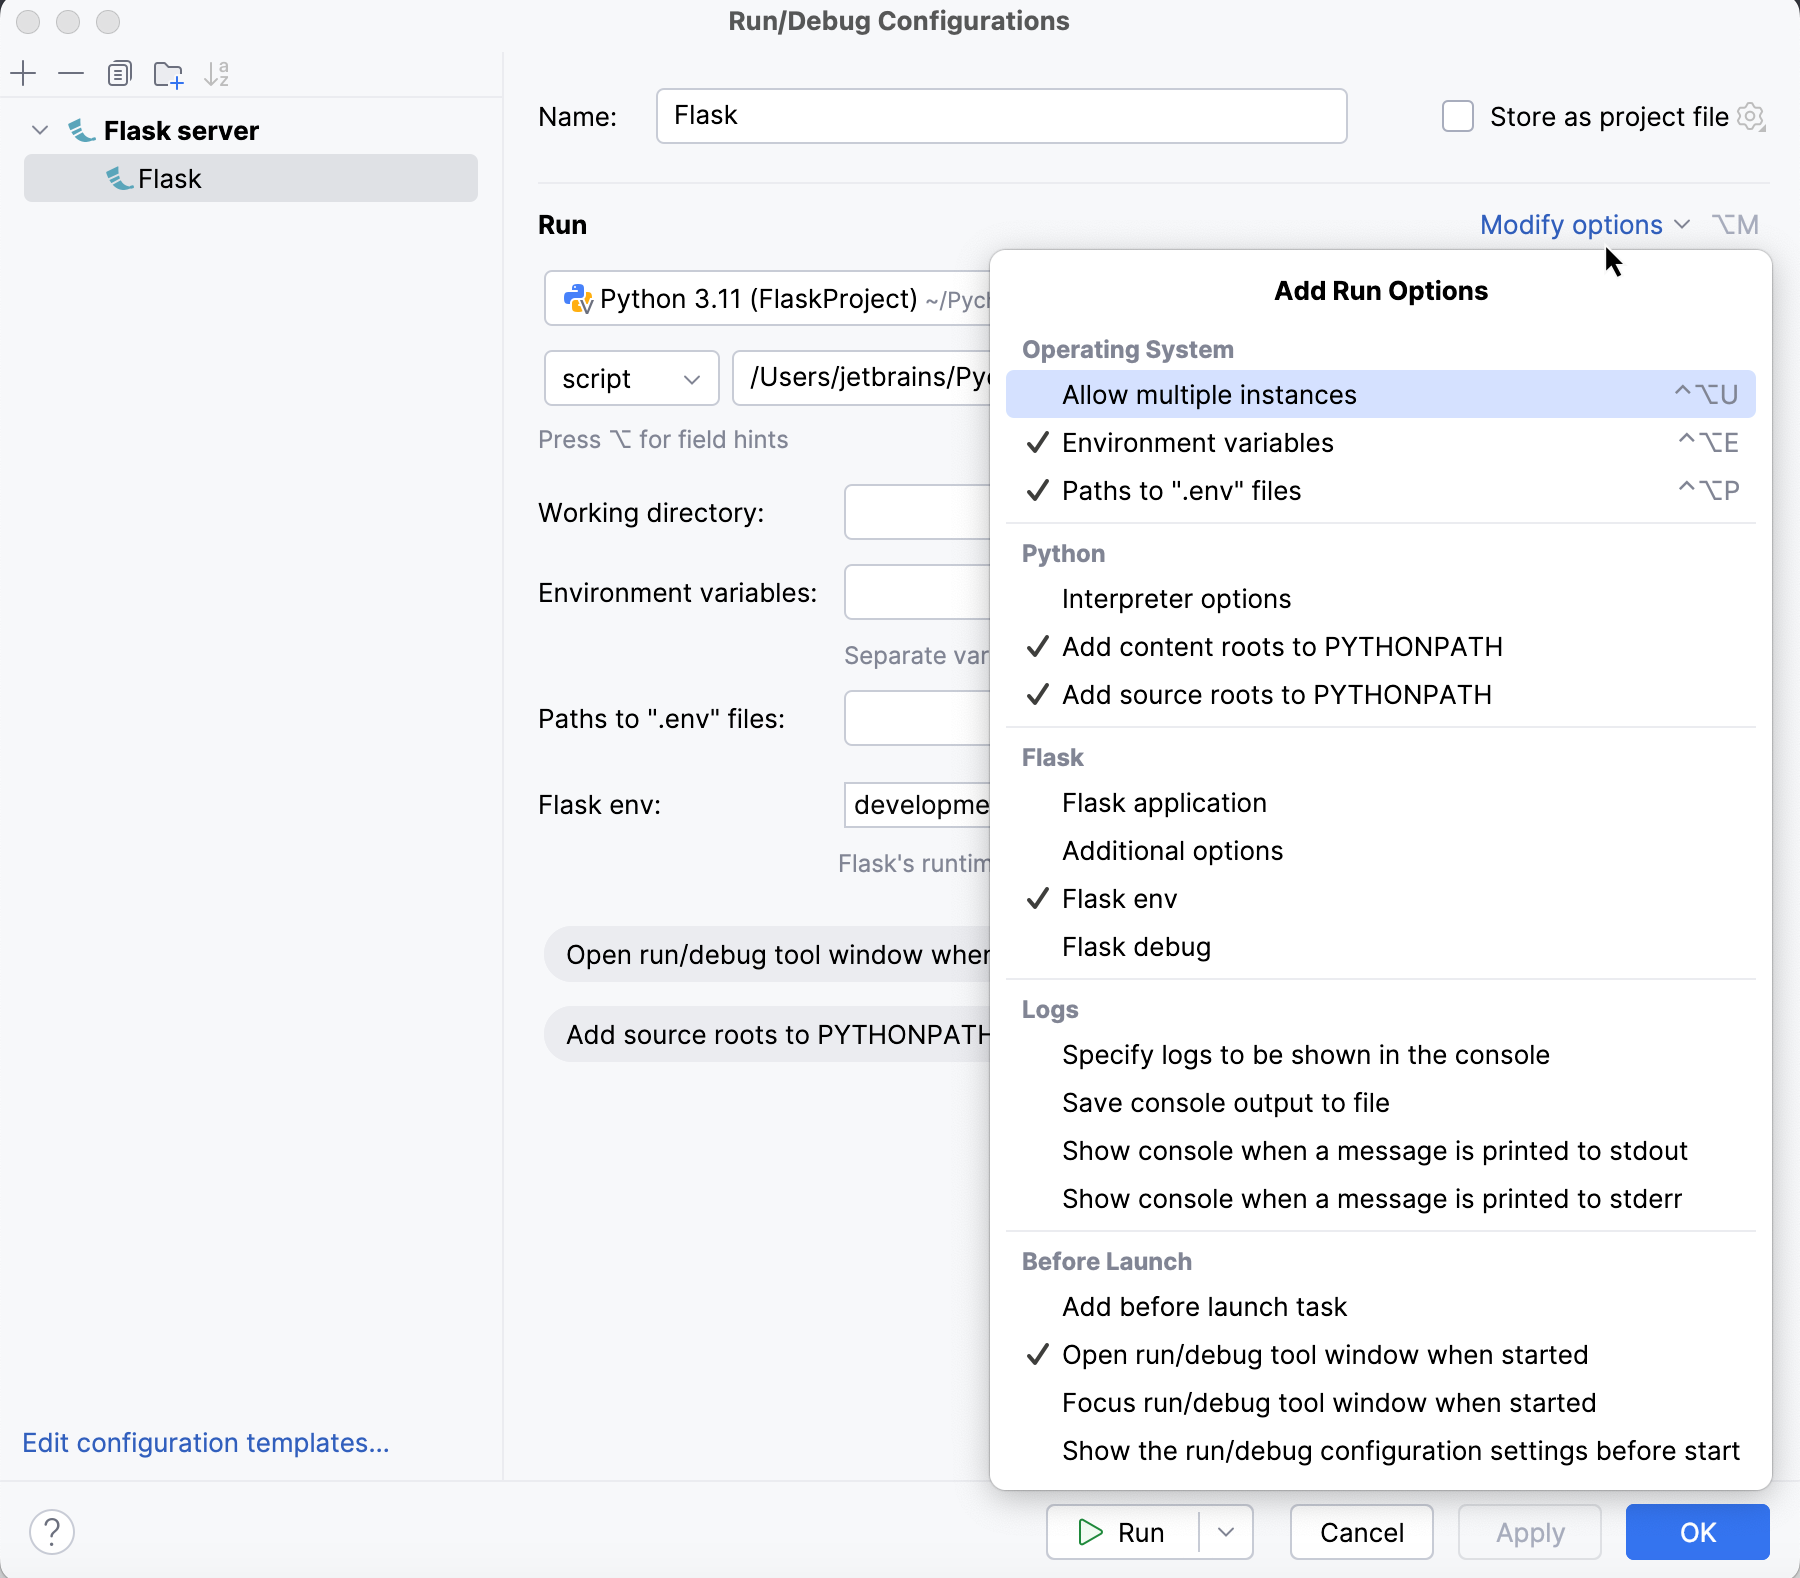Open Edit configuration templates link
The image size is (1800, 1578).
tap(205, 1443)
